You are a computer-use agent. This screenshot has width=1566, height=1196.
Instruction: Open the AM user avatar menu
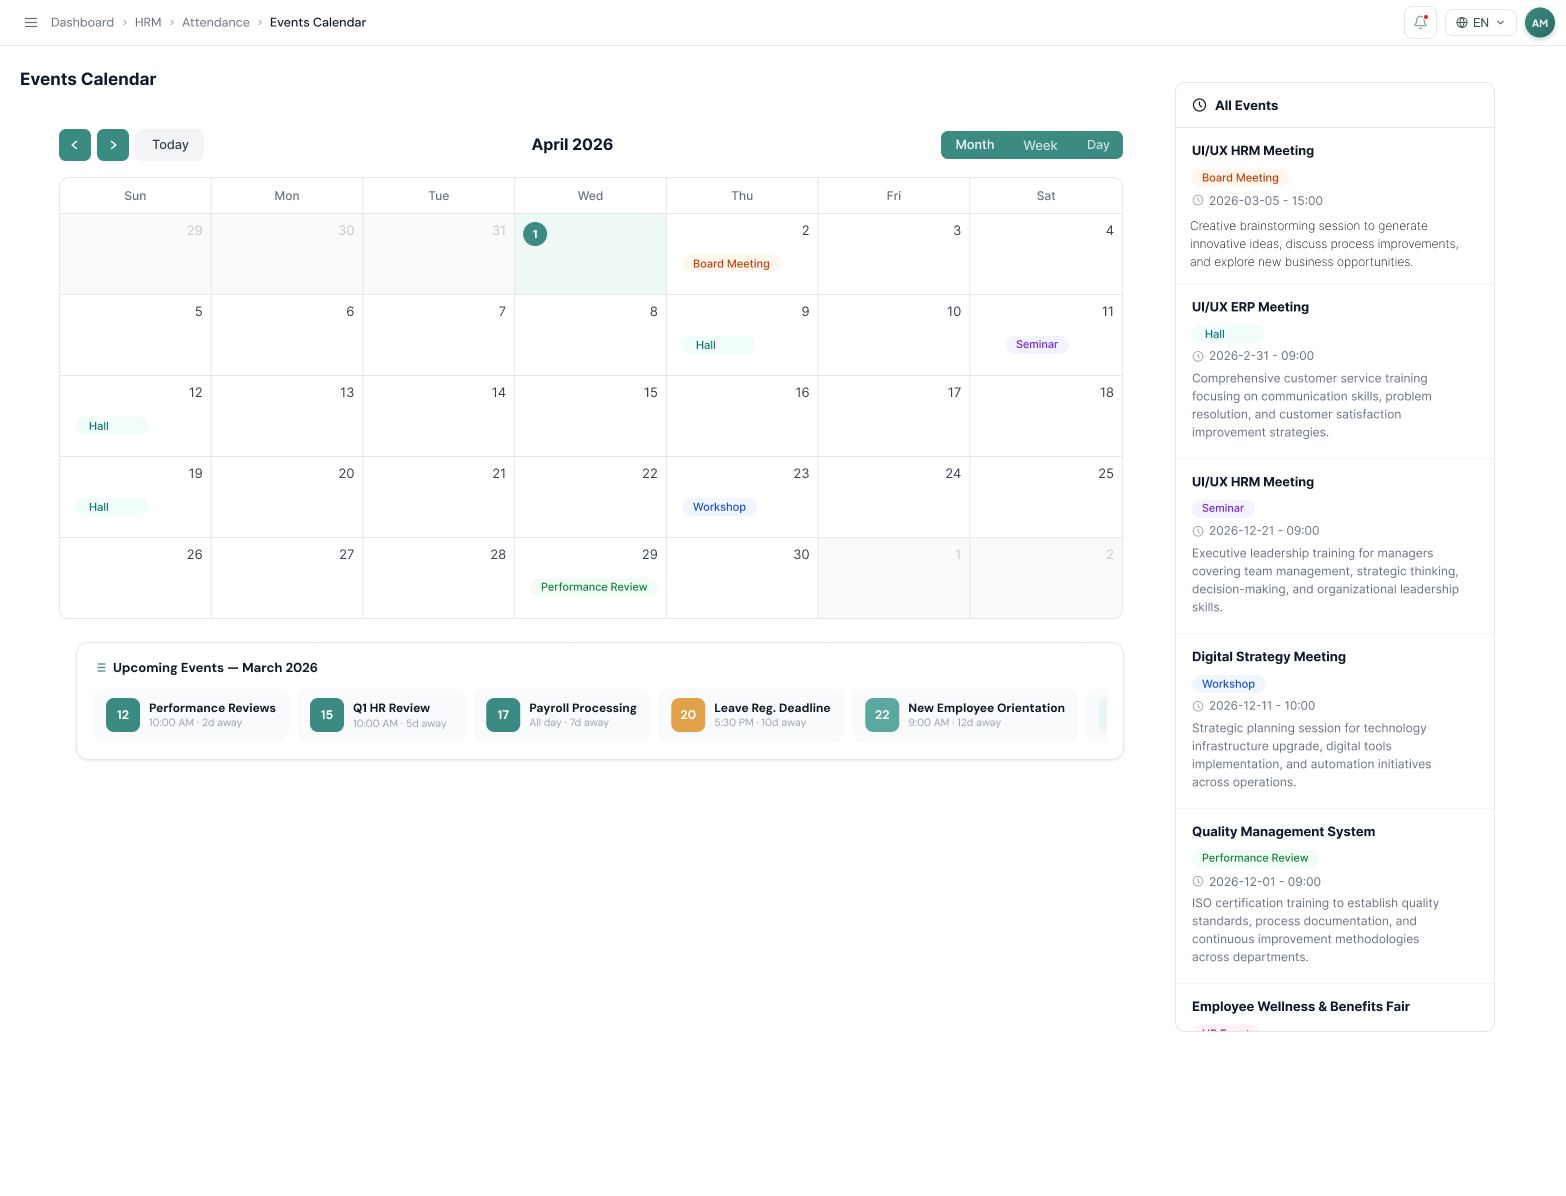1540,23
